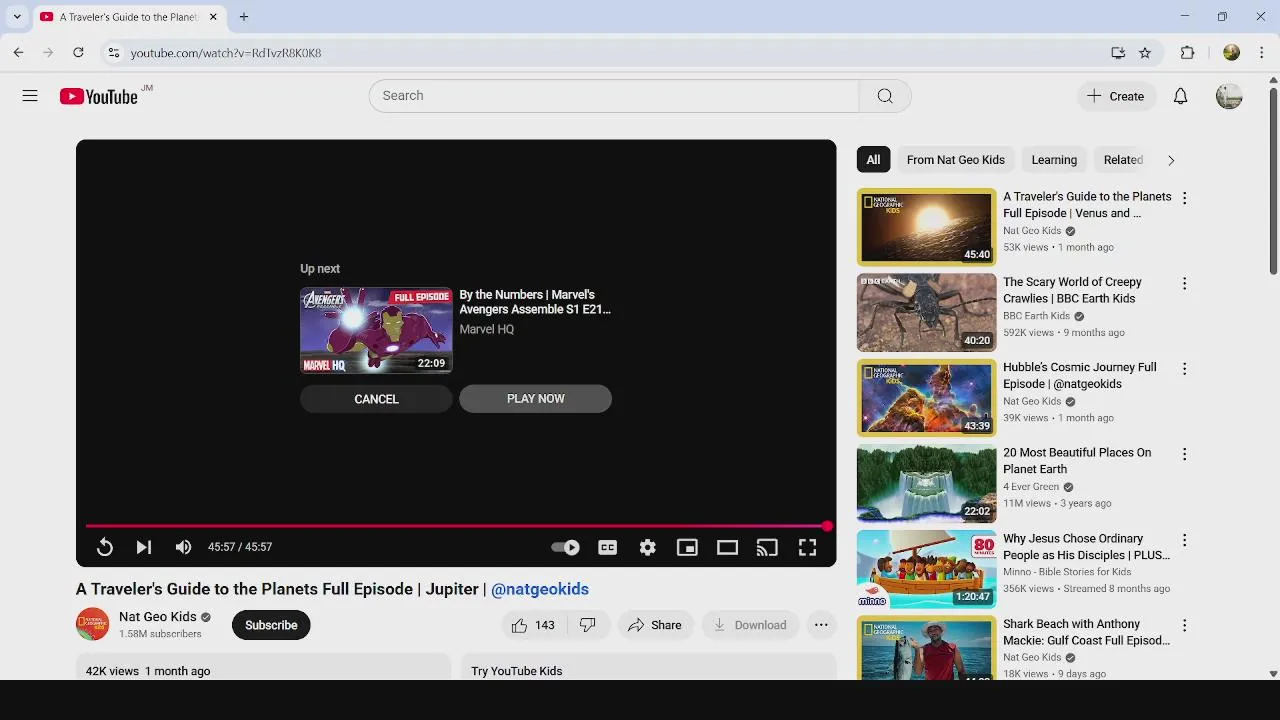Go to the YouTube home logo
The image size is (1280, 720).
tap(98, 96)
